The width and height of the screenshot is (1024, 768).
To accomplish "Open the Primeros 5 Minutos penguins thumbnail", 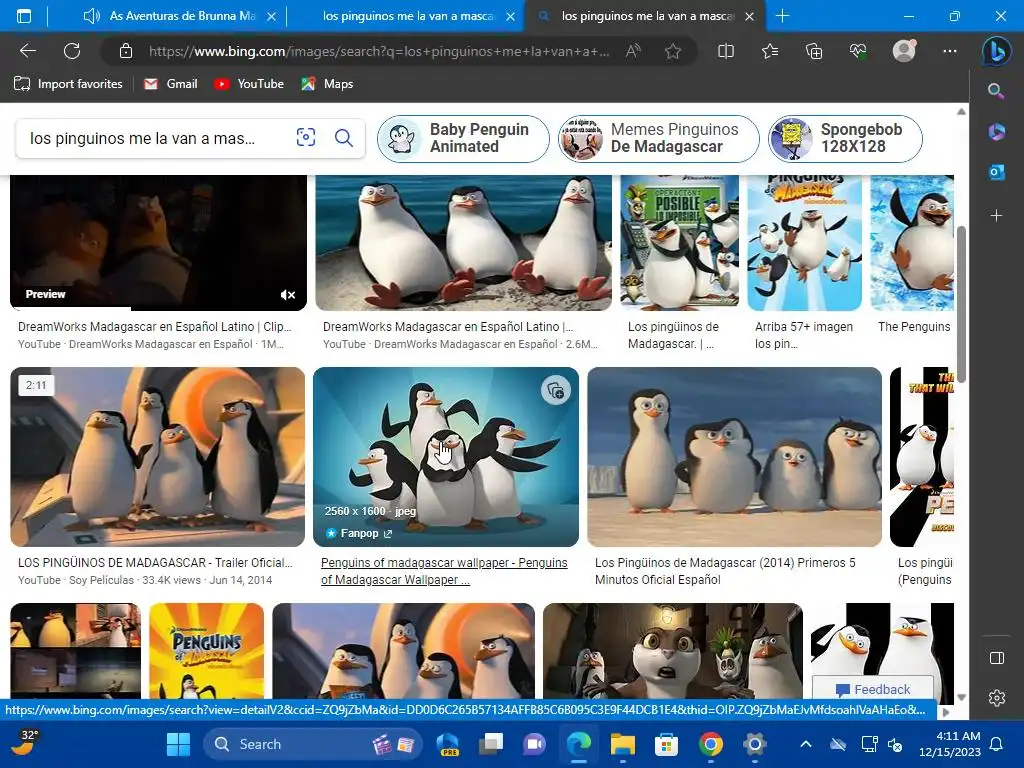I will [735, 456].
